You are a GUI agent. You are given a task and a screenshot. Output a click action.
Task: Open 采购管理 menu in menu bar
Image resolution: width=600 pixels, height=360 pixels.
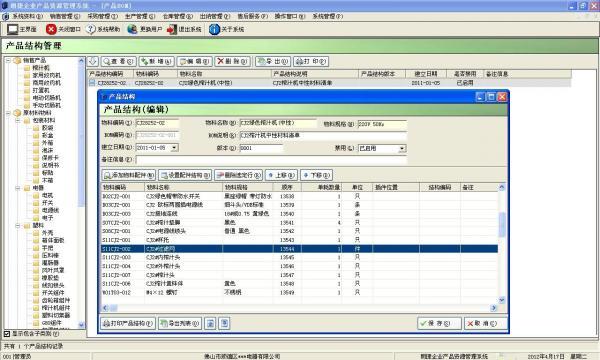[x=102, y=16]
